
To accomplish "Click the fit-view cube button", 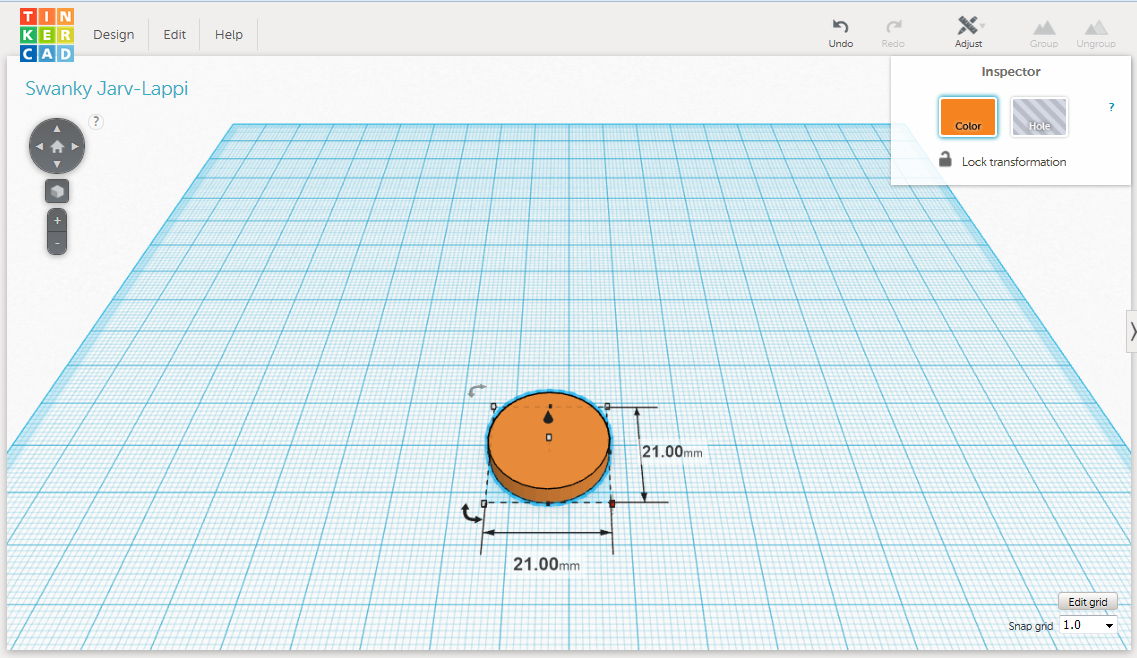I will coord(57,192).
